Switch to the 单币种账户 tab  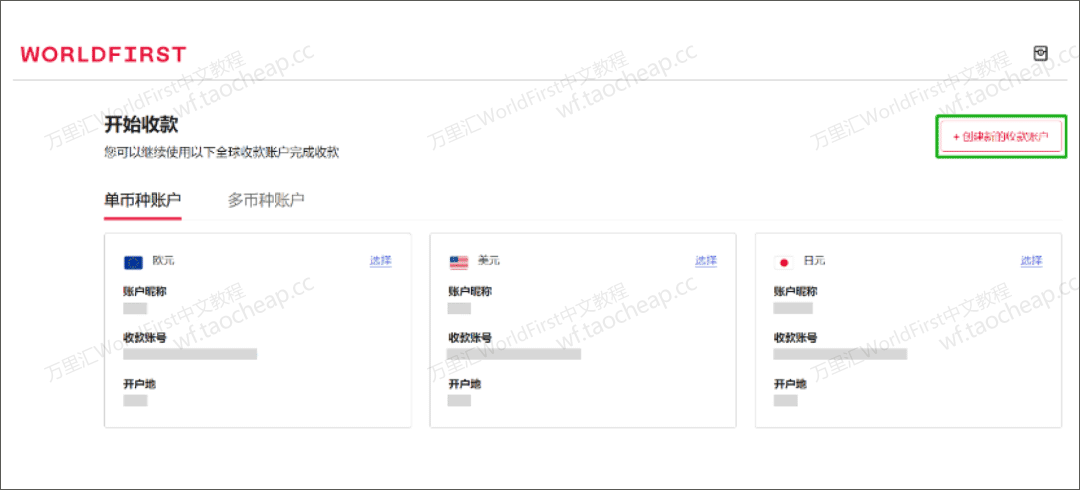pyautogui.click(x=143, y=200)
